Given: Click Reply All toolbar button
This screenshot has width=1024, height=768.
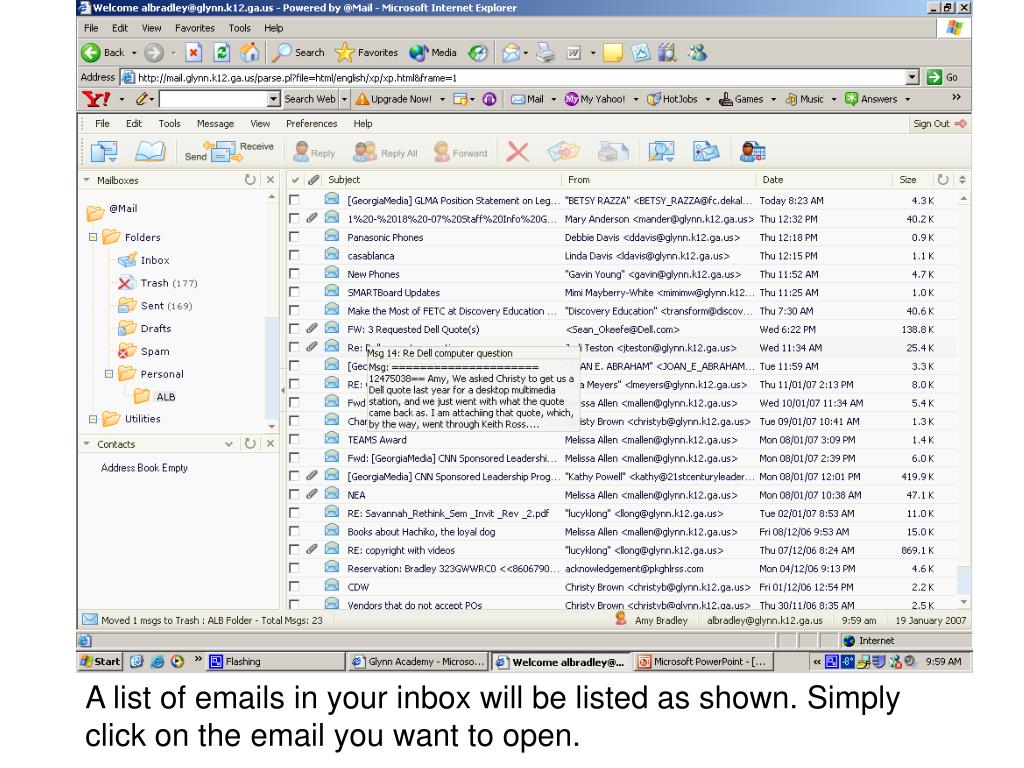Looking at the screenshot, I should [x=385, y=152].
